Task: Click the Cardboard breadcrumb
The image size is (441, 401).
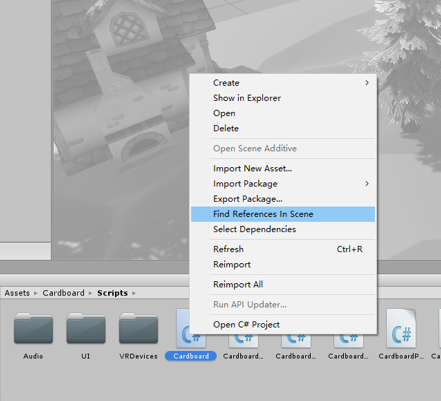Action: click(x=63, y=293)
